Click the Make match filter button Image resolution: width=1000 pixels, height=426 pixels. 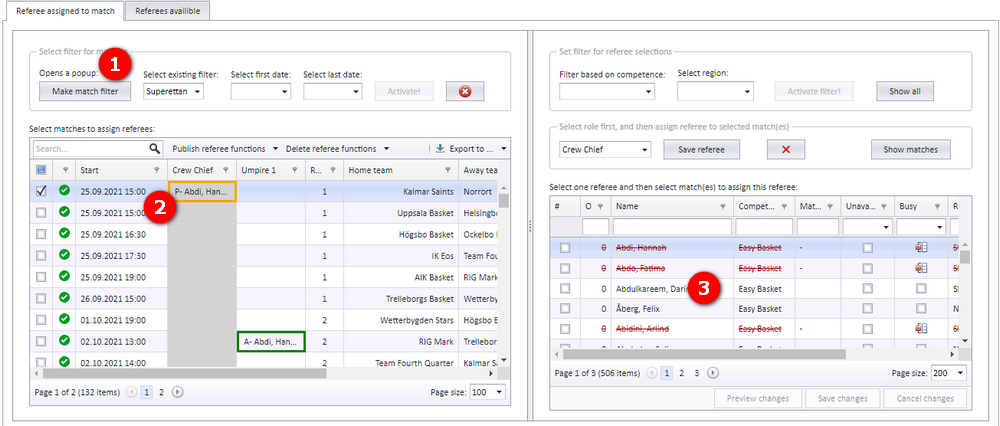click(x=85, y=91)
